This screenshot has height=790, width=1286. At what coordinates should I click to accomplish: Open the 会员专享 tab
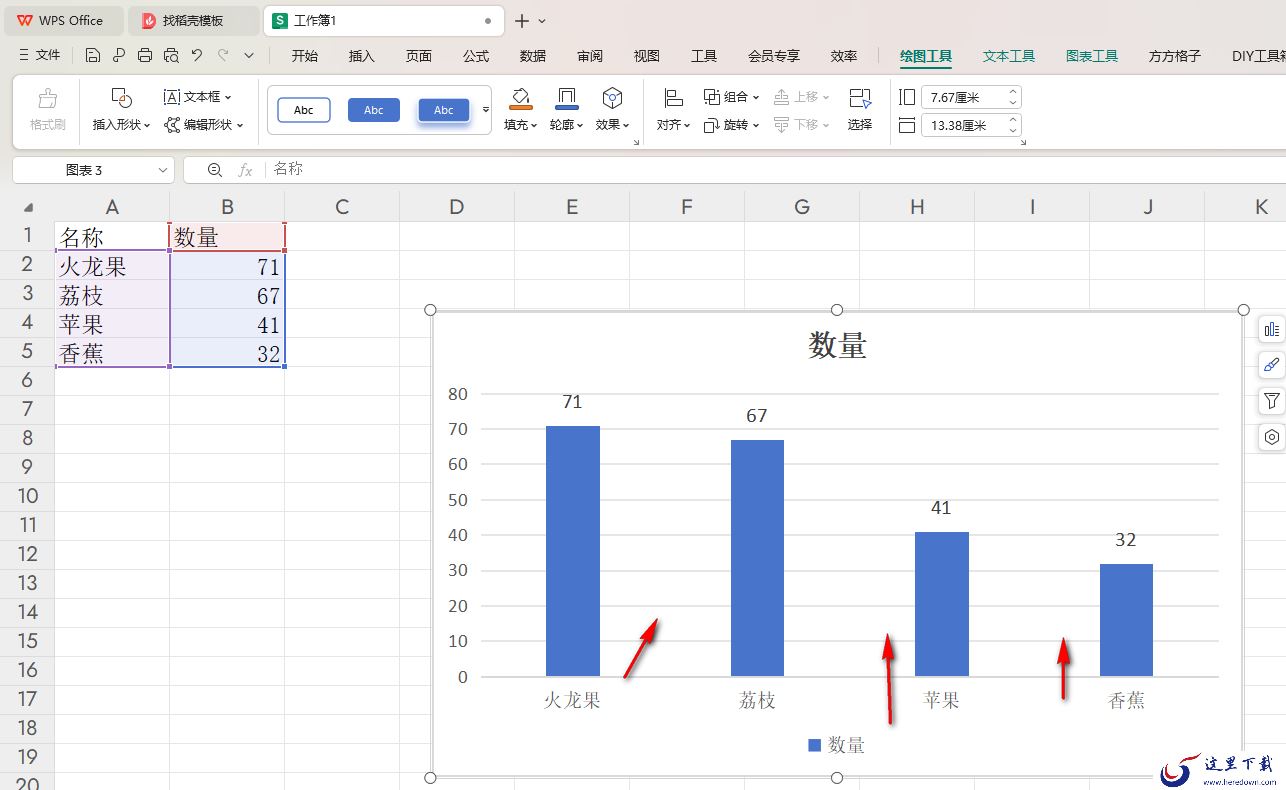pos(774,56)
